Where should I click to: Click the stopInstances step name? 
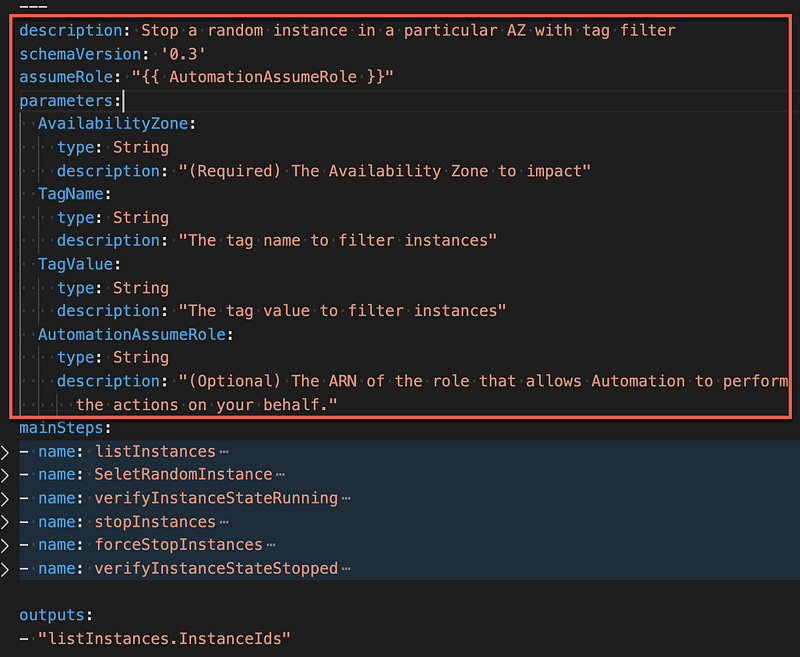[x=155, y=522]
